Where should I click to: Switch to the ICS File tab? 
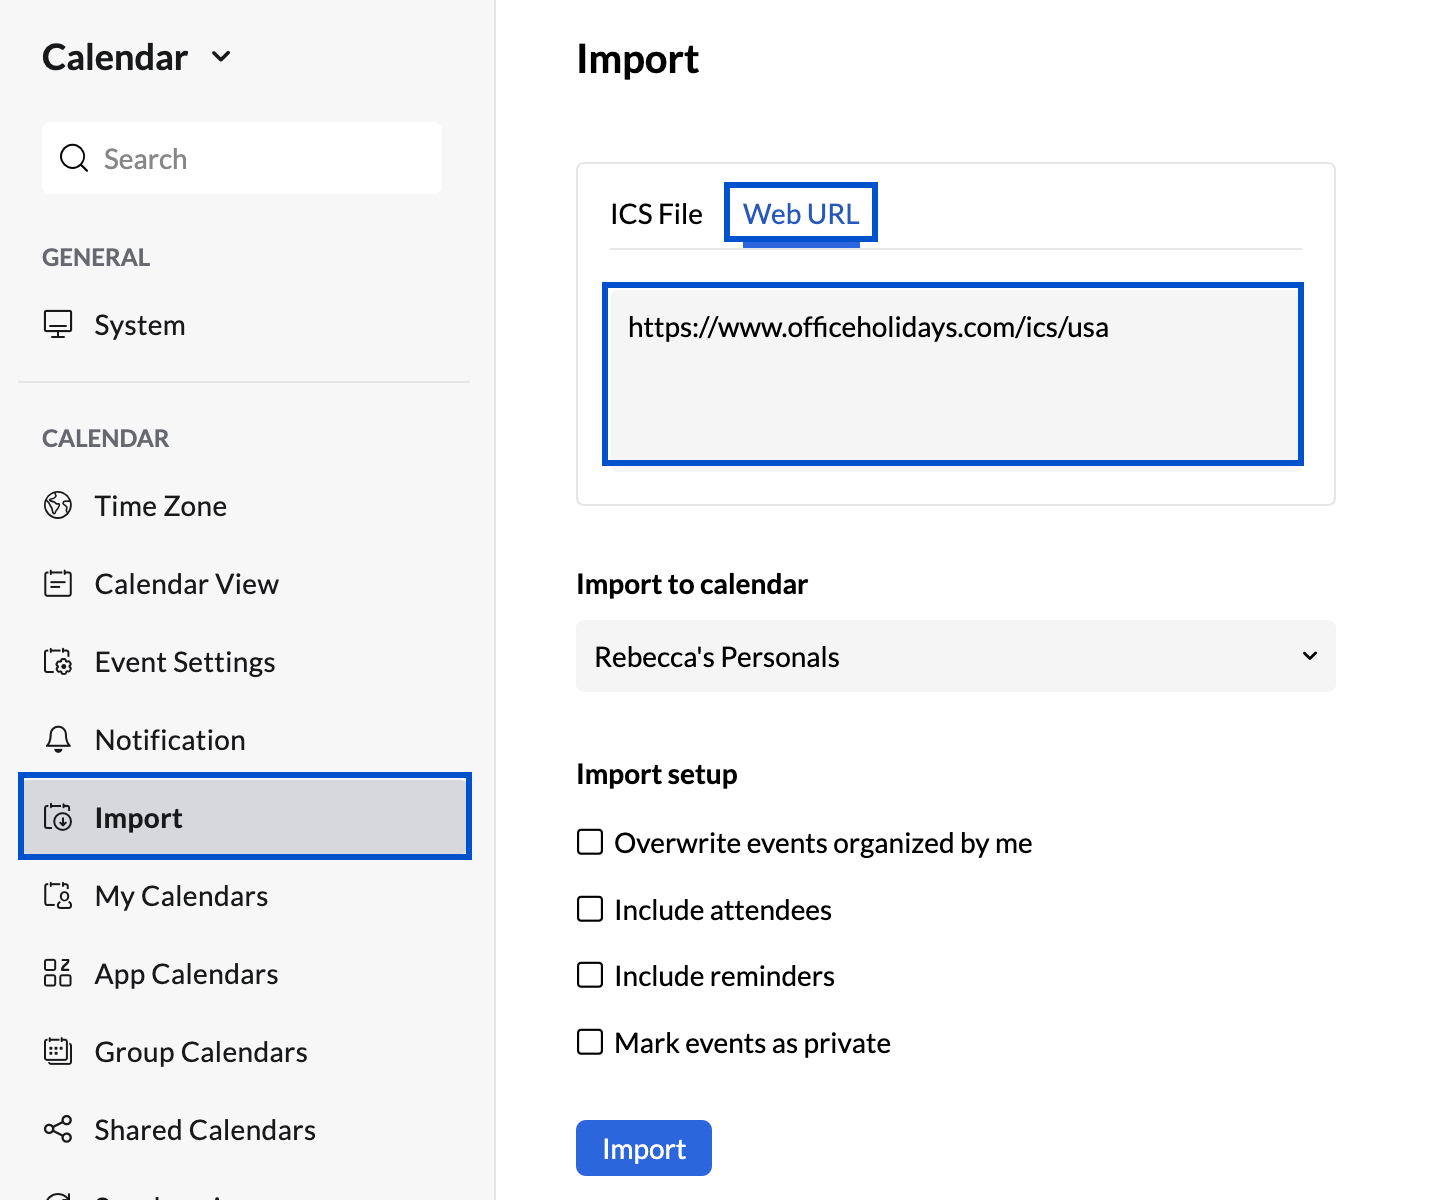(x=657, y=213)
